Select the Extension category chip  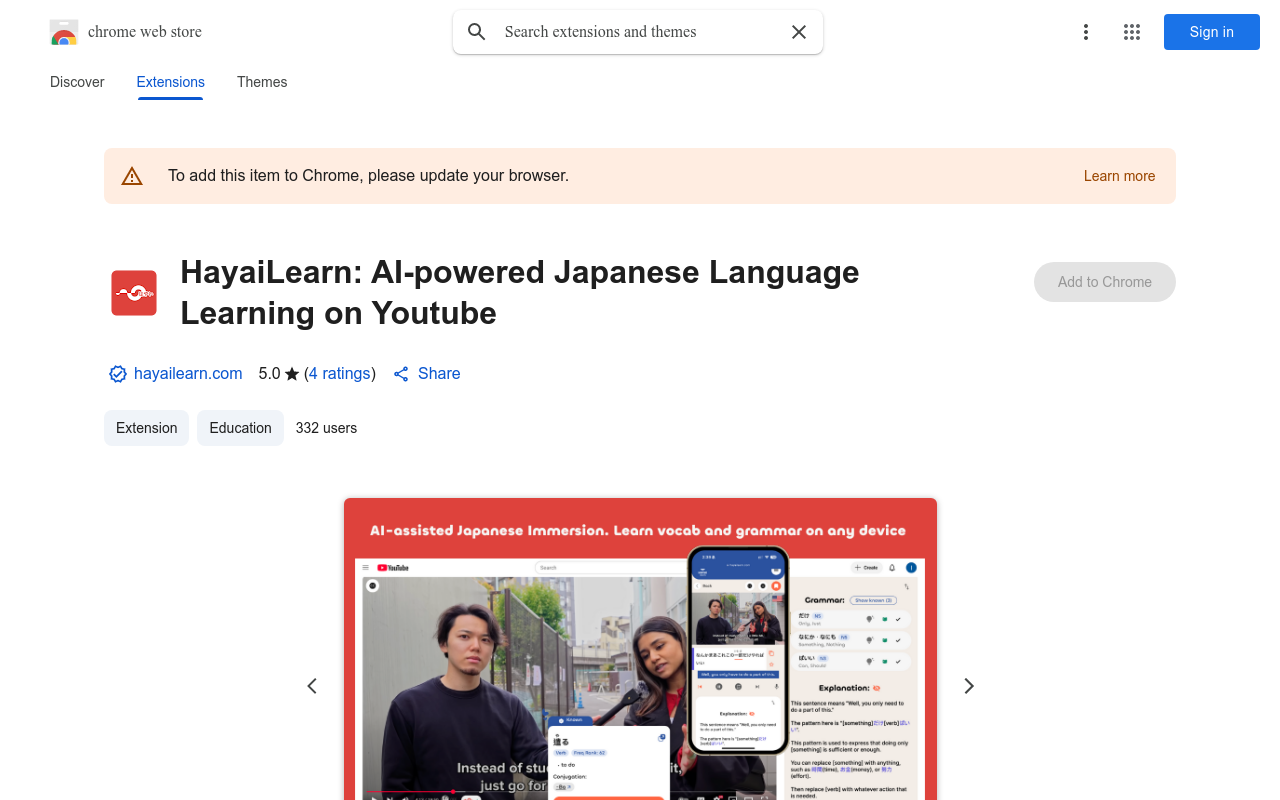[146, 428]
